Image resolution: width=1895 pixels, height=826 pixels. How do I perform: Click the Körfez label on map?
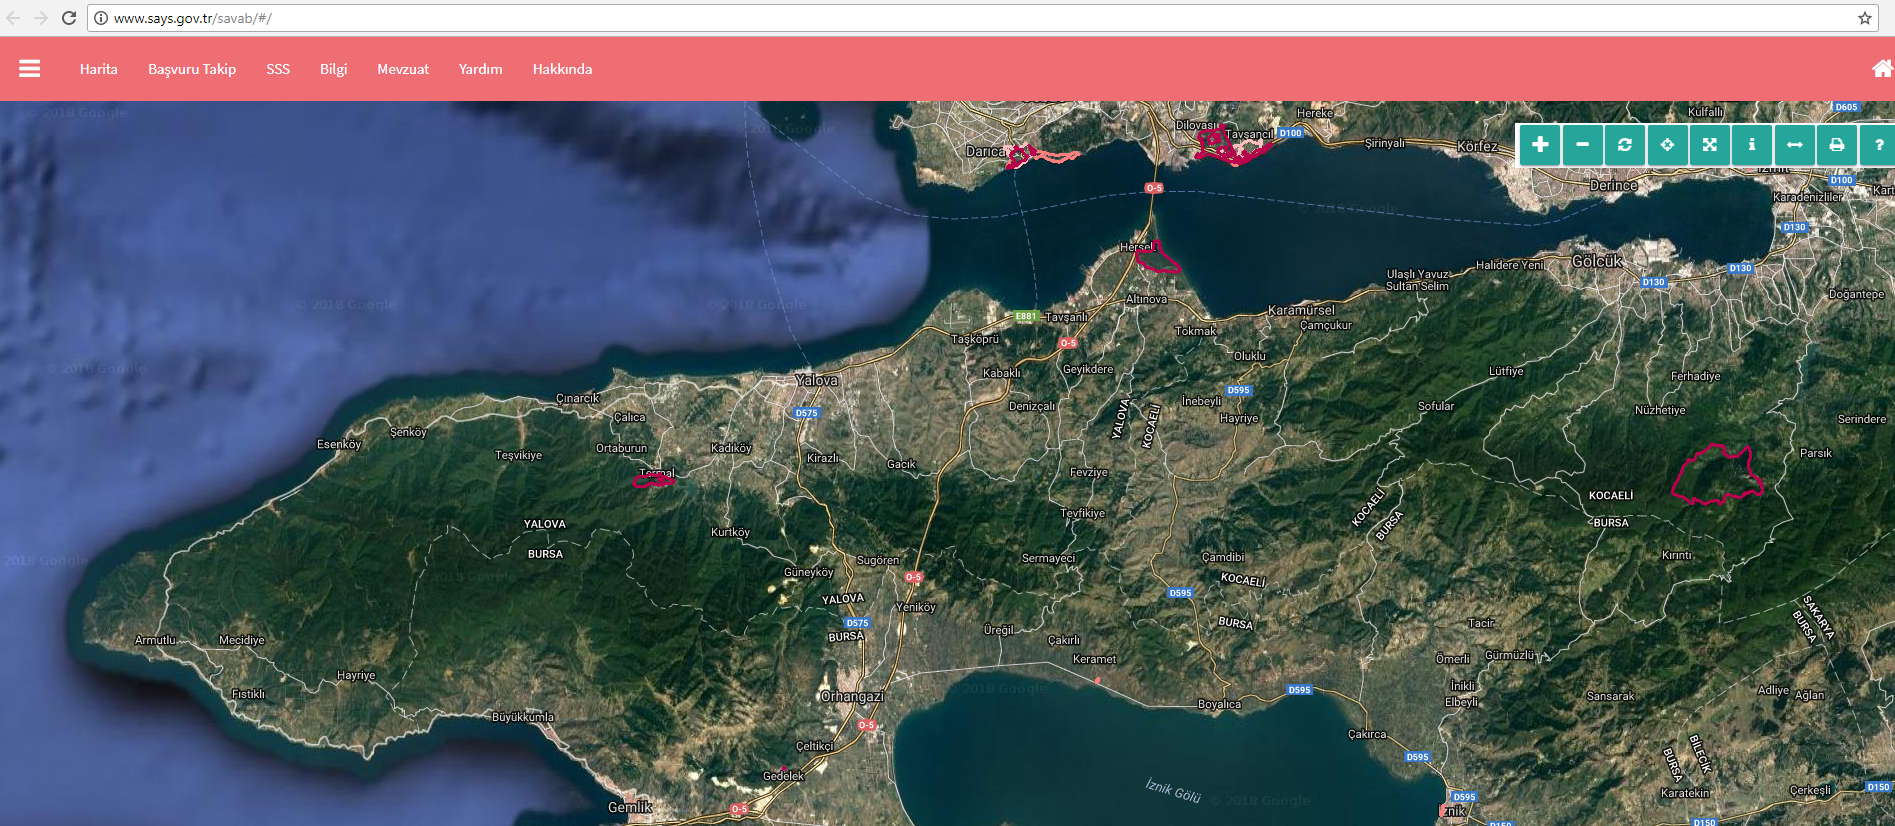coord(1477,146)
